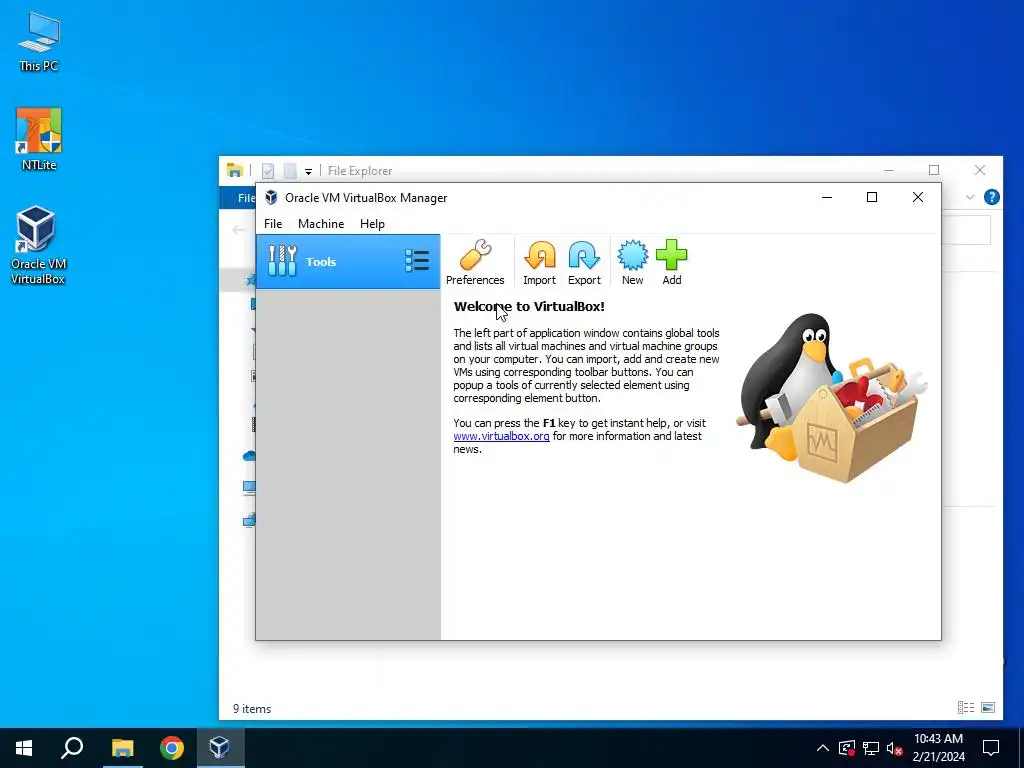Screen dimensions: 1024x768
Task: Click File Explorer help question icon
Action: click(991, 197)
